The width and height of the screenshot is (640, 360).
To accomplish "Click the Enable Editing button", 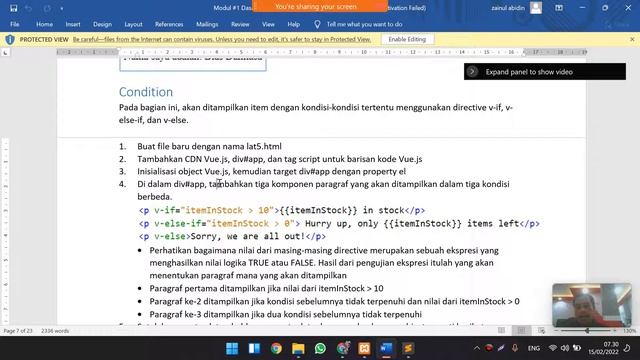I will click(407, 39).
